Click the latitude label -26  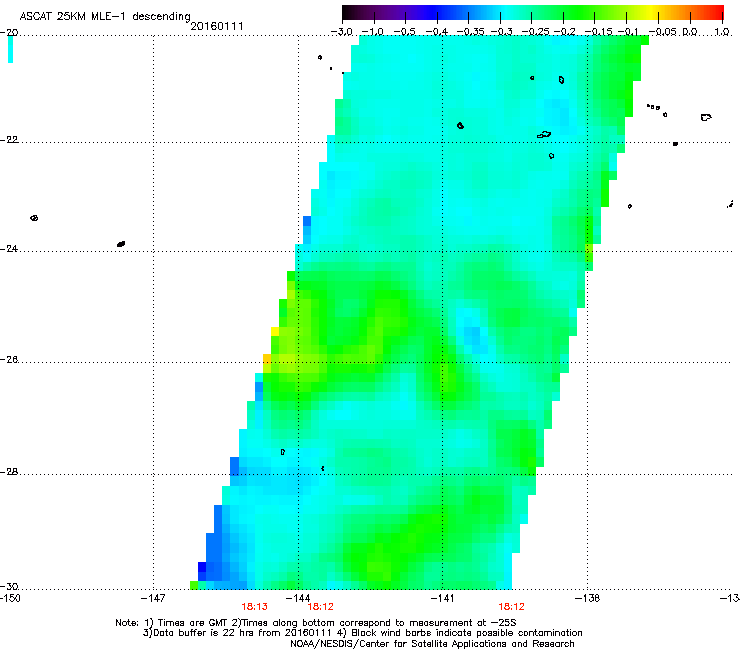pyautogui.click(x=9, y=360)
